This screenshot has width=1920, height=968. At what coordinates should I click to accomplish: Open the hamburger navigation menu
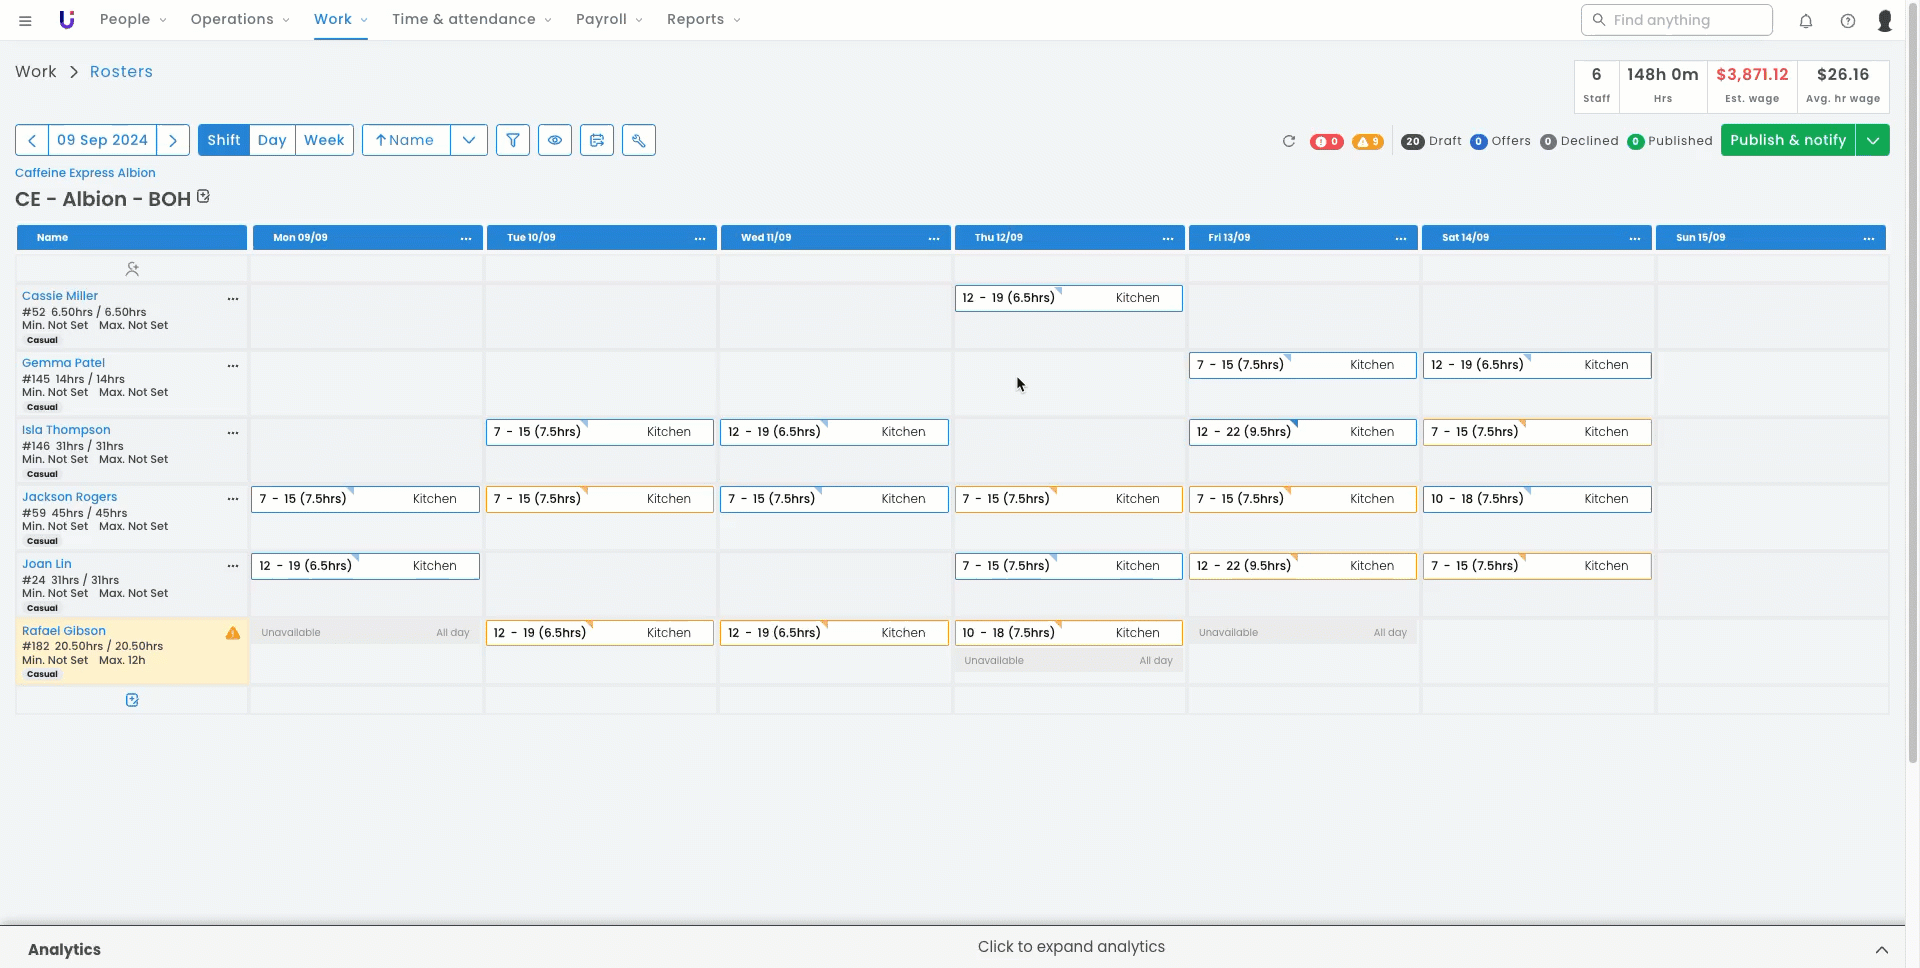click(25, 20)
